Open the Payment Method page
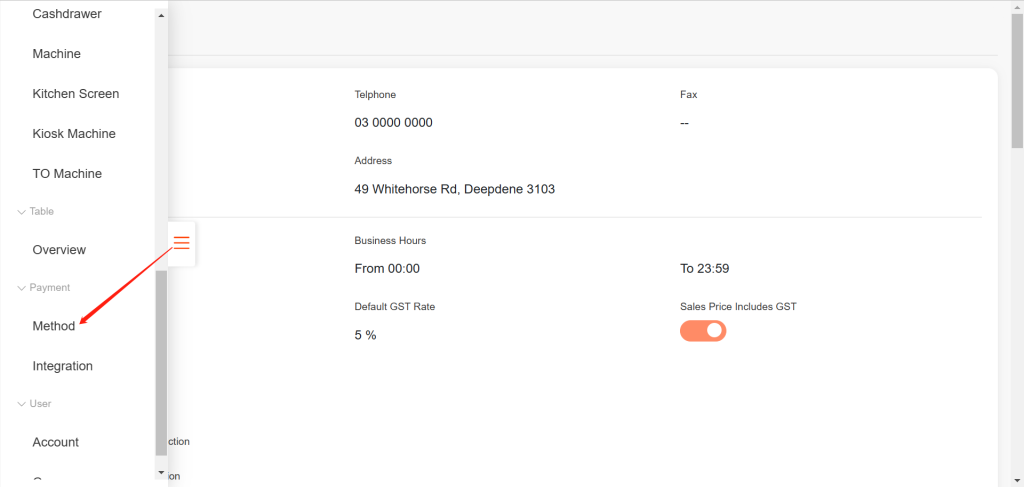The image size is (1024, 487). tap(54, 326)
